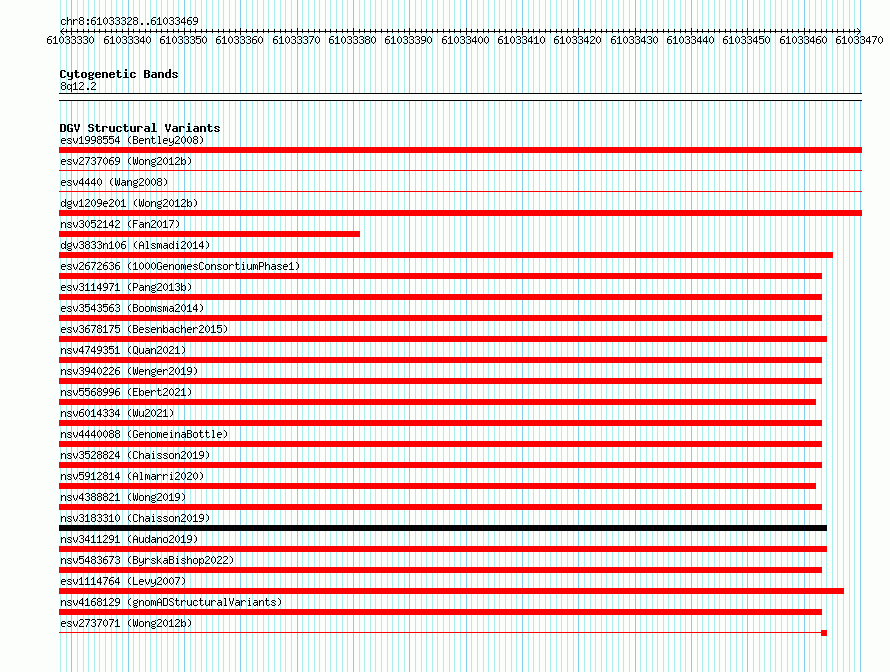
Task: Click the short red bar under nsv3052142
Action: [x=209, y=234]
